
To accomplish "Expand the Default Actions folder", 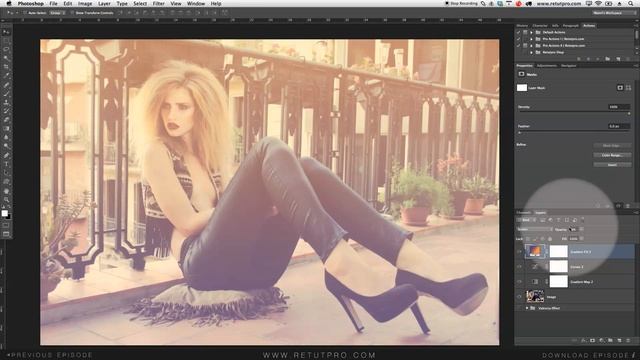I will (531, 32).
